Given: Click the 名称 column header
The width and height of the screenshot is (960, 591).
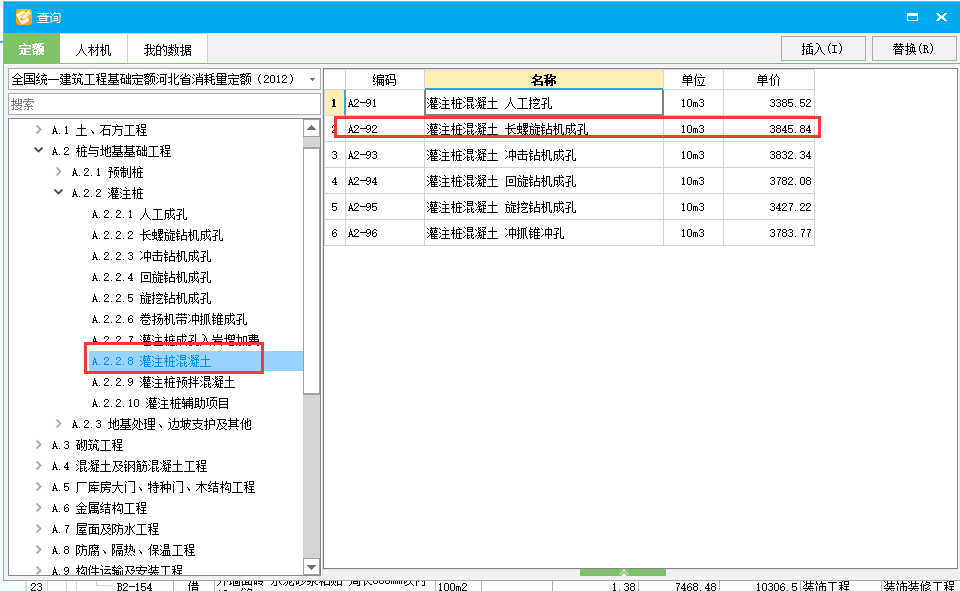Looking at the screenshot, I should tap(544, 80).
